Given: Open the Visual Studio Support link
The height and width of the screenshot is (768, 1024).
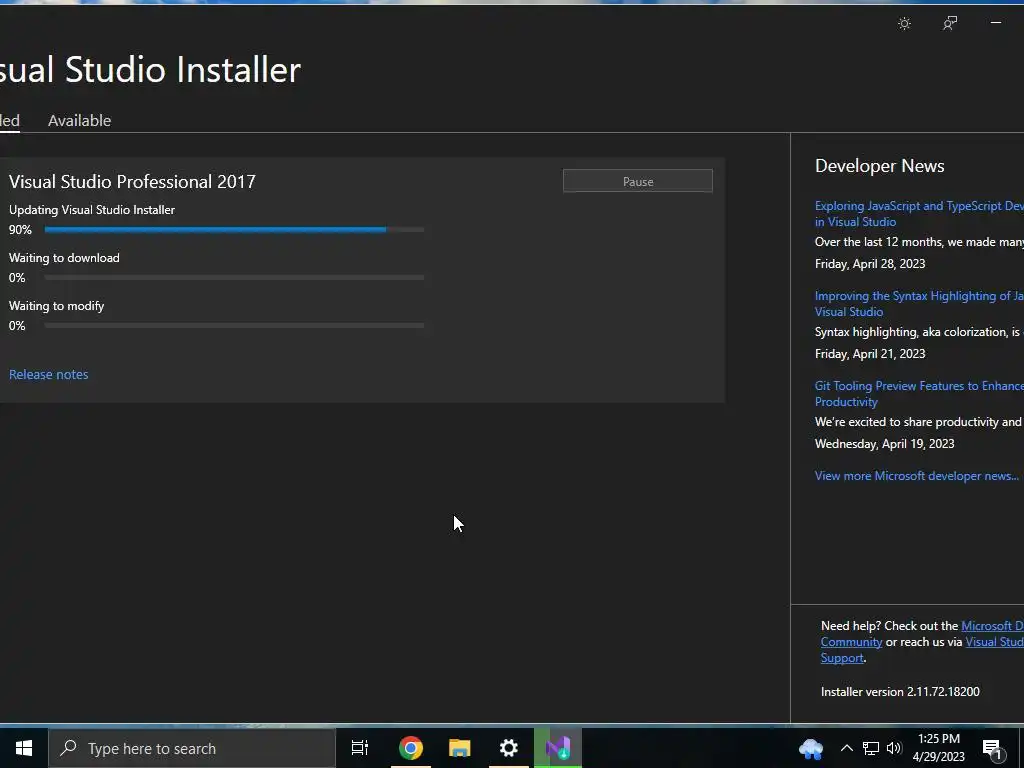Looking at the screenshot, I should (994, 642).
